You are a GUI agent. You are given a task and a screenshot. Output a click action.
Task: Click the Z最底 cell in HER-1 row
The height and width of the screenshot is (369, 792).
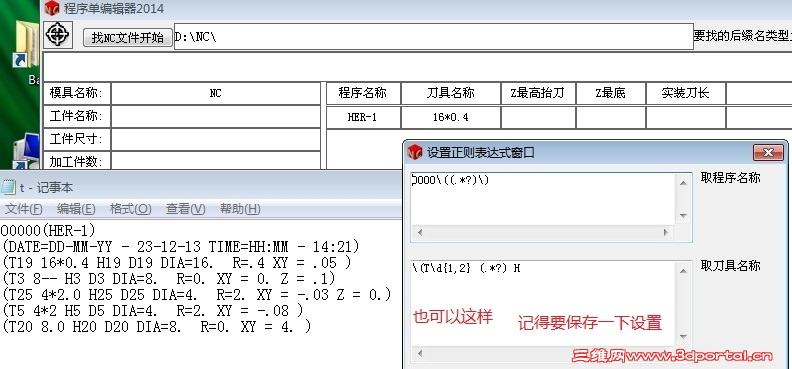coord(611,118)
